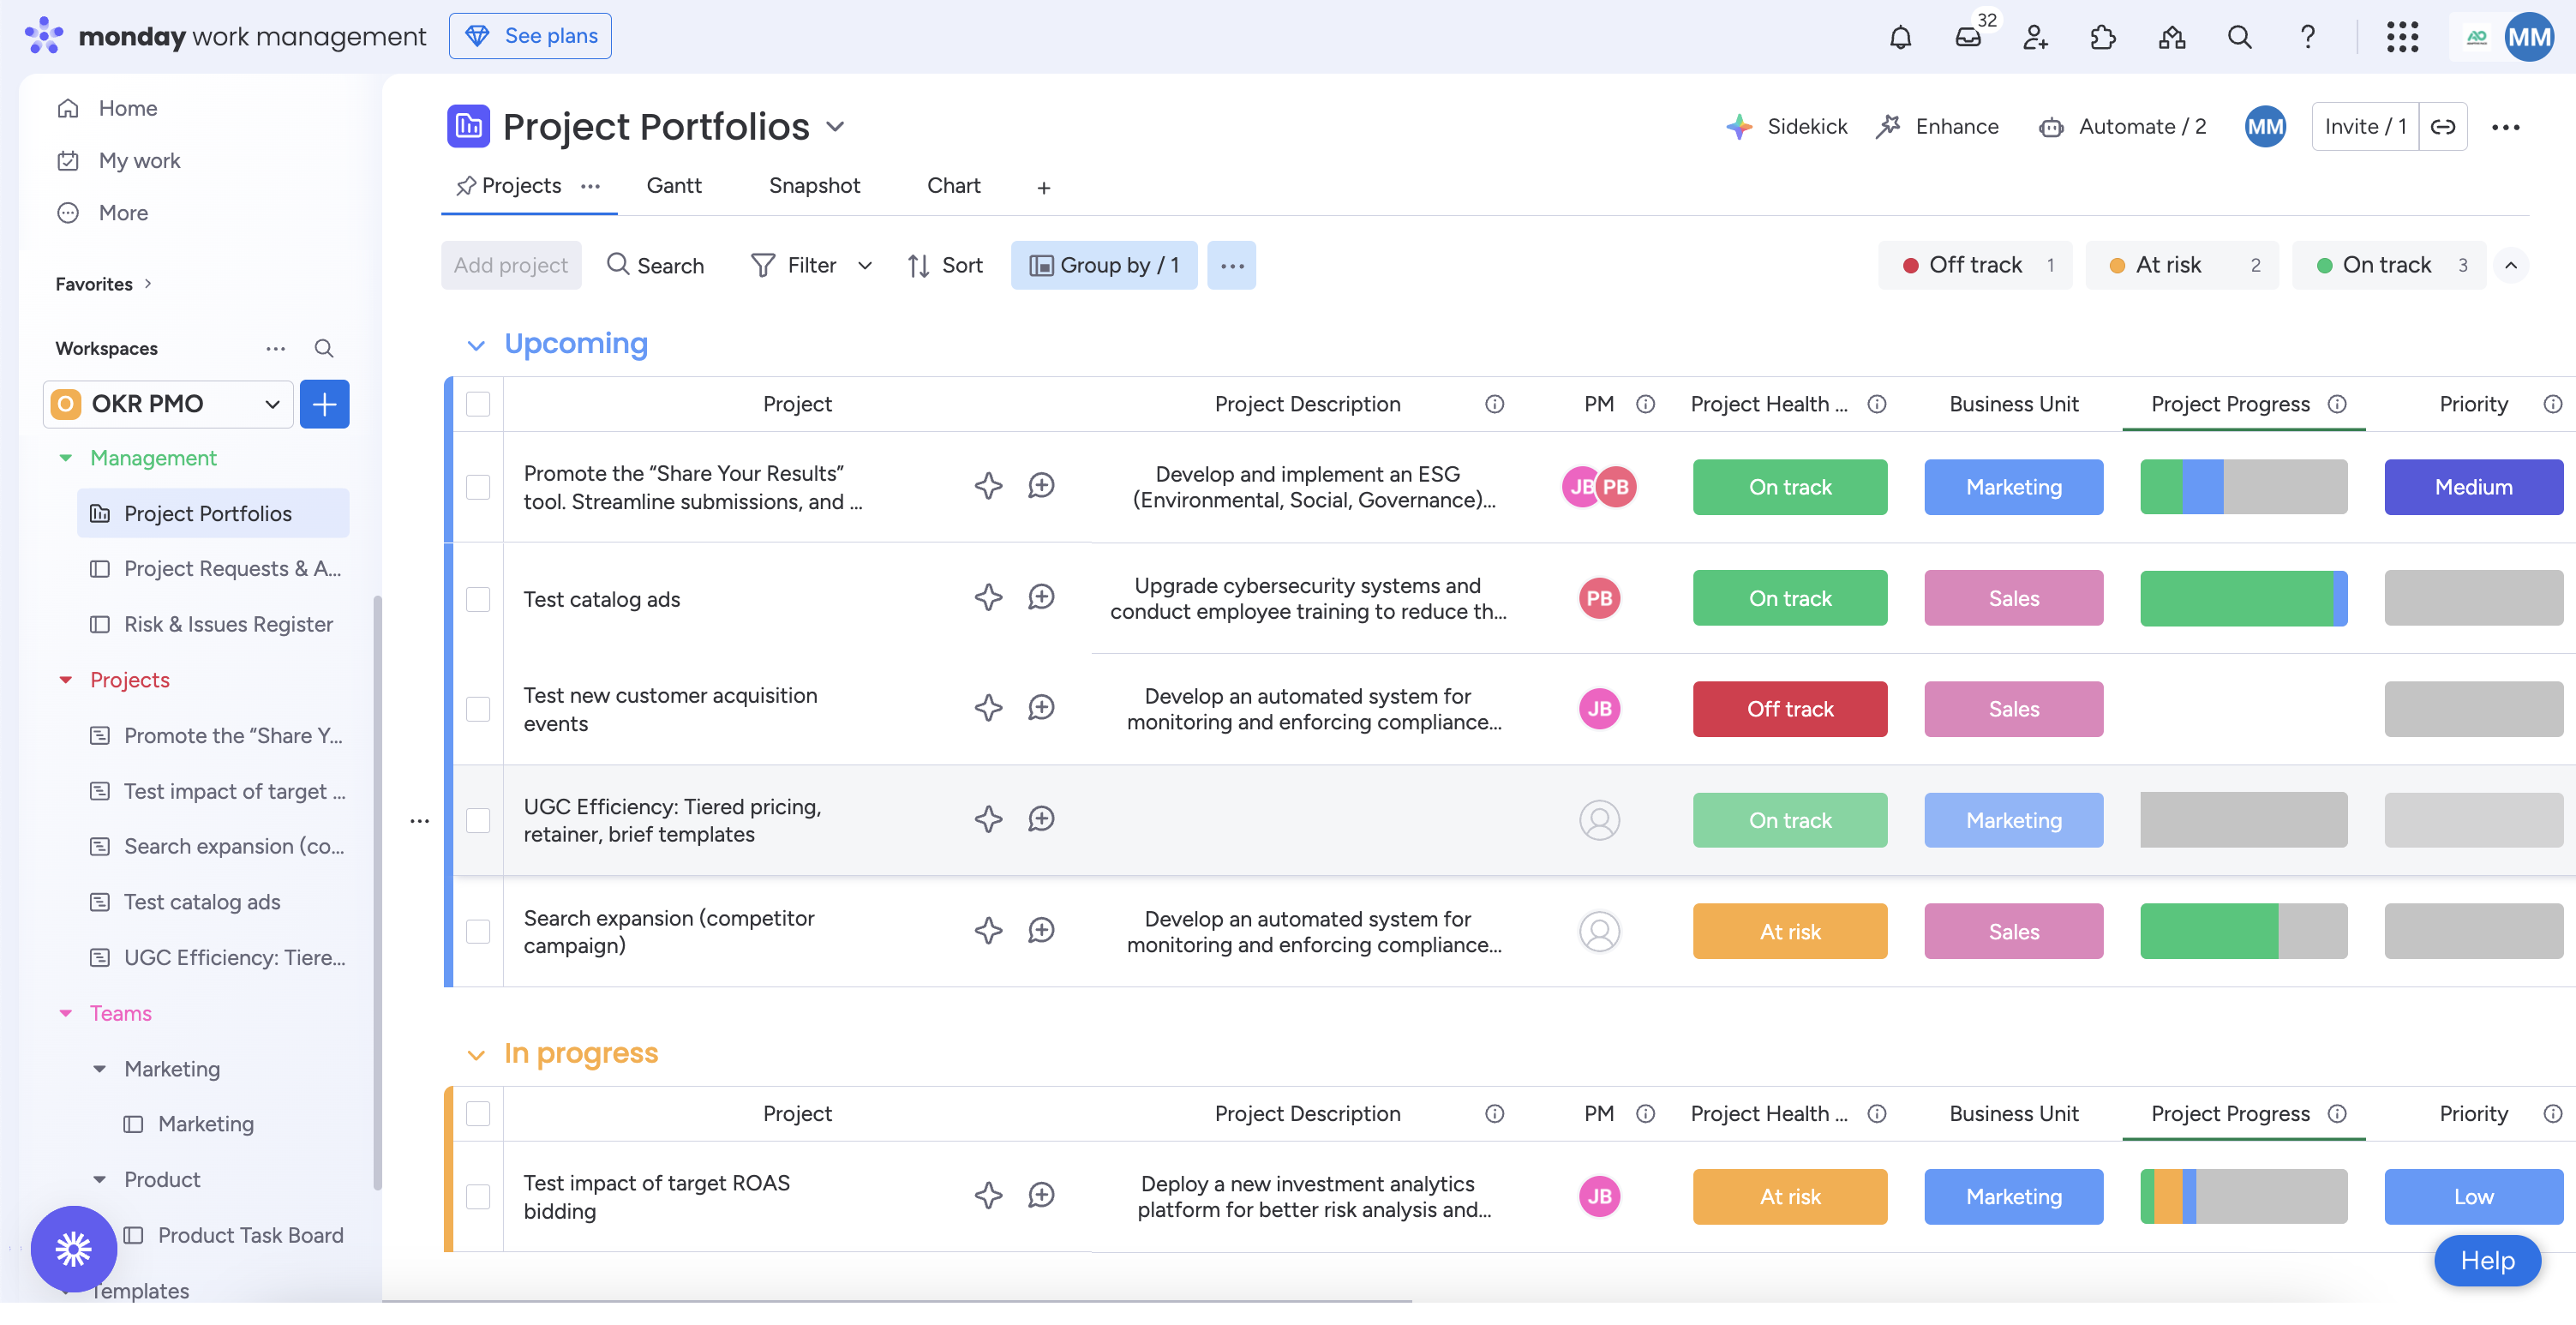
Task: Click Medium priority purple label
Action: 2473,487
